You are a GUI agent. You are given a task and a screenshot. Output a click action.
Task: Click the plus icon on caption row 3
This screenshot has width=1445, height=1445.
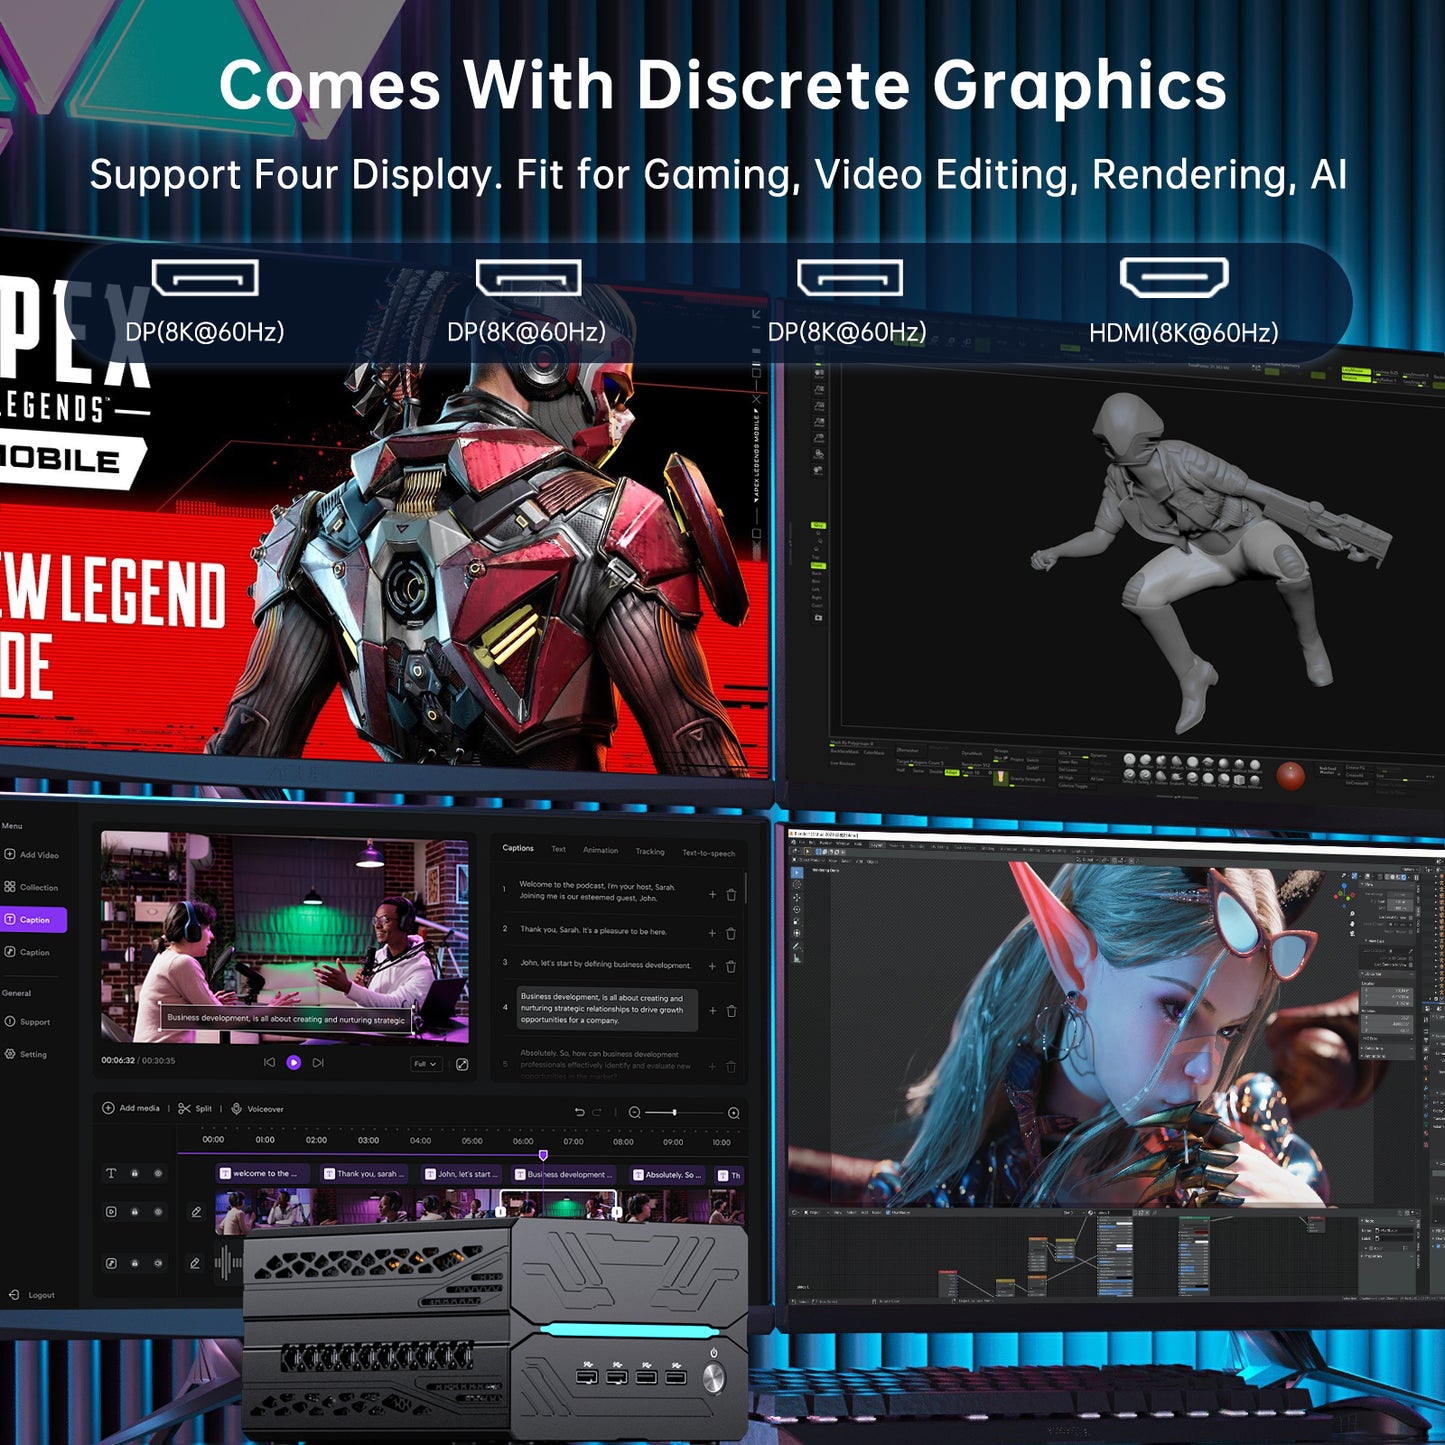[x=712, y=967]
